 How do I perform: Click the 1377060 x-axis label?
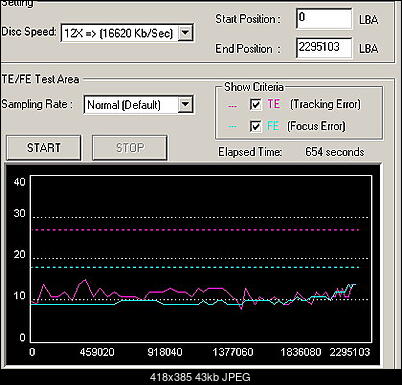(x=233, y=352)
